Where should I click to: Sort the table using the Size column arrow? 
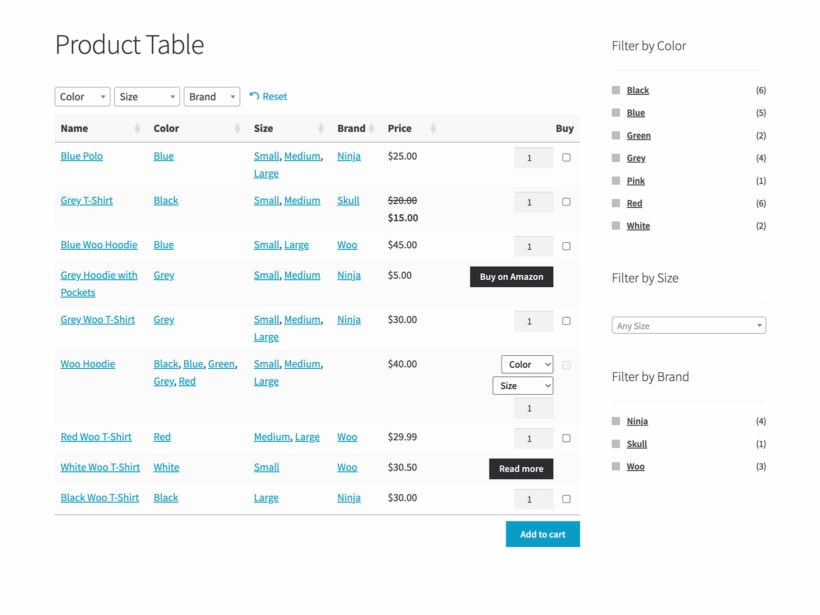coord(322,128)
